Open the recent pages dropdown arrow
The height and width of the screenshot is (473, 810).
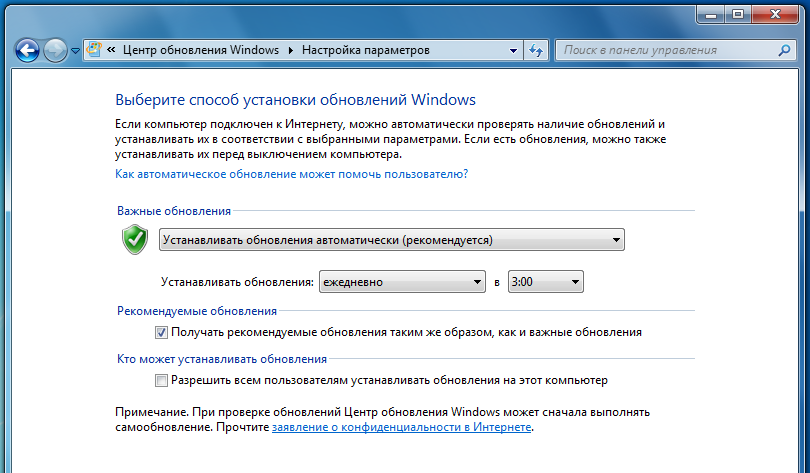[75, 51]
